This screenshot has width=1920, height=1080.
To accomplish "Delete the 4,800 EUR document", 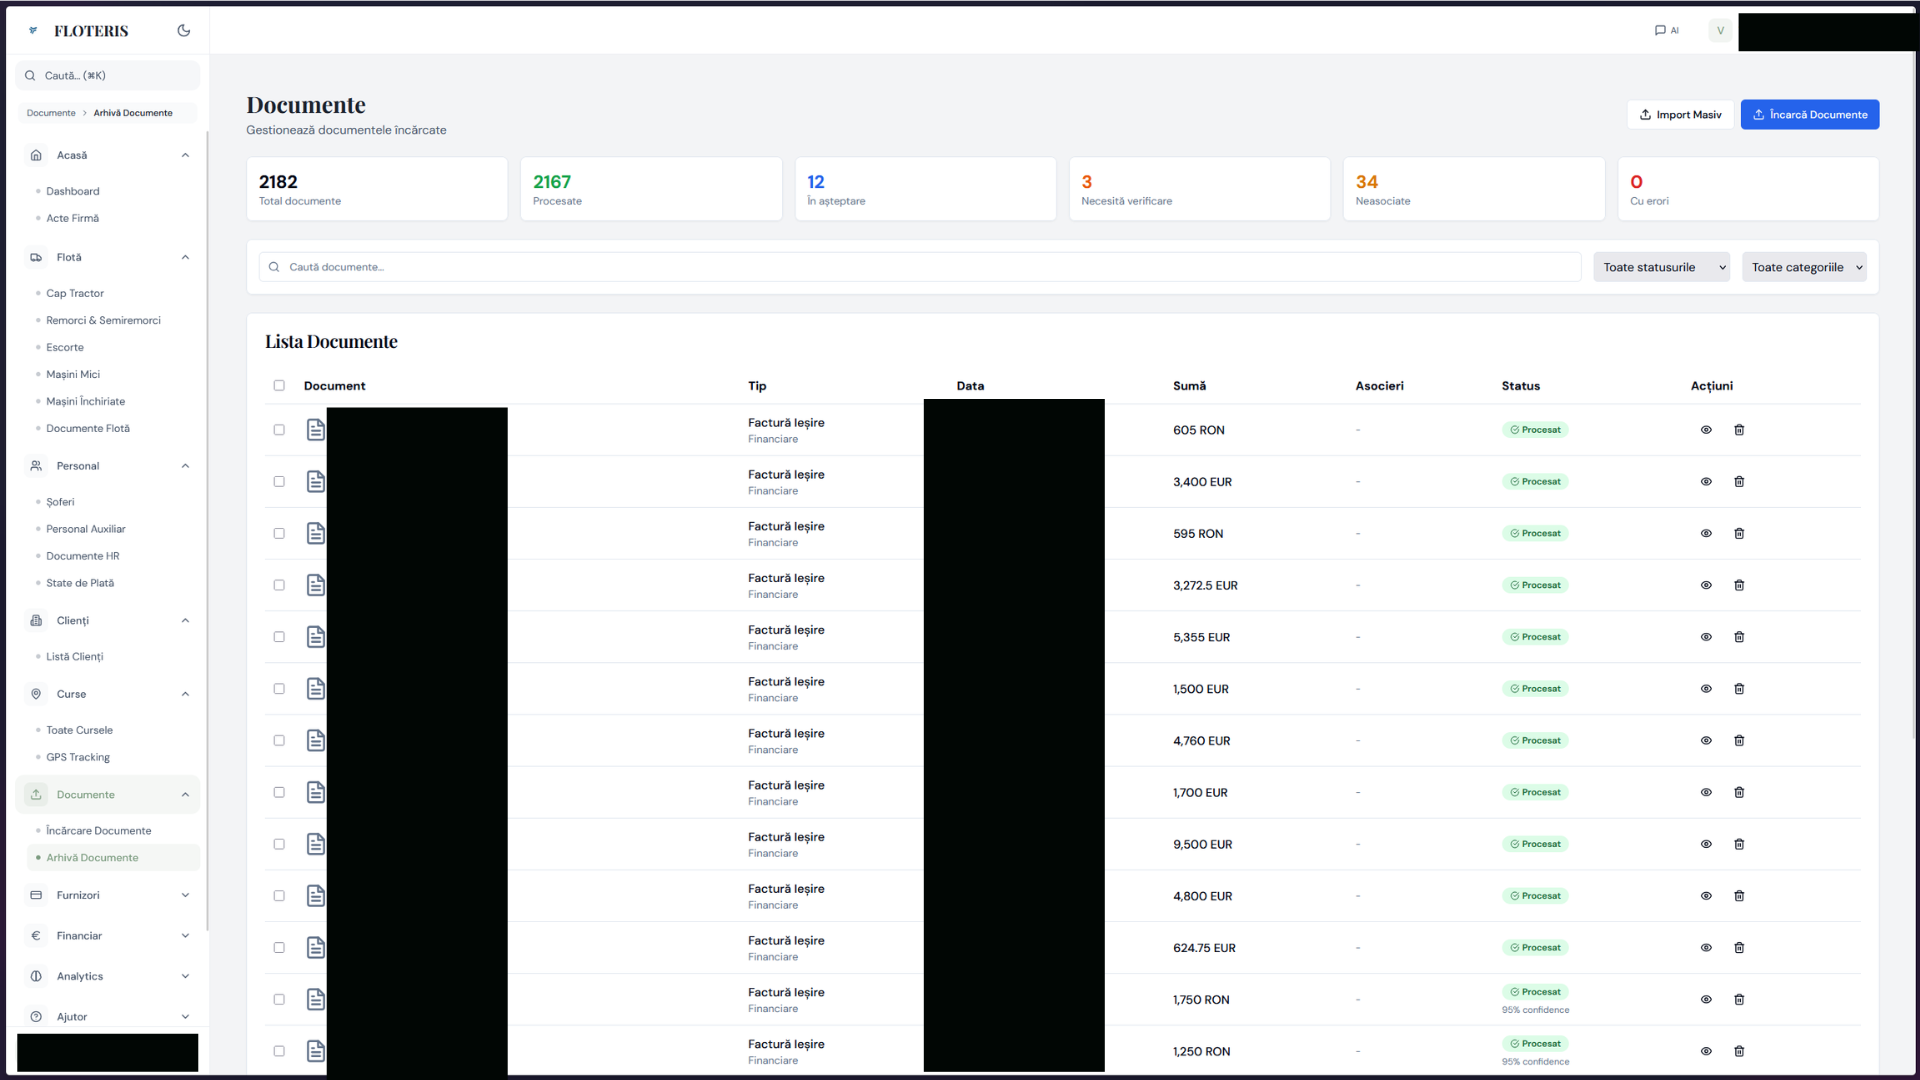I will click(1739, 896).
